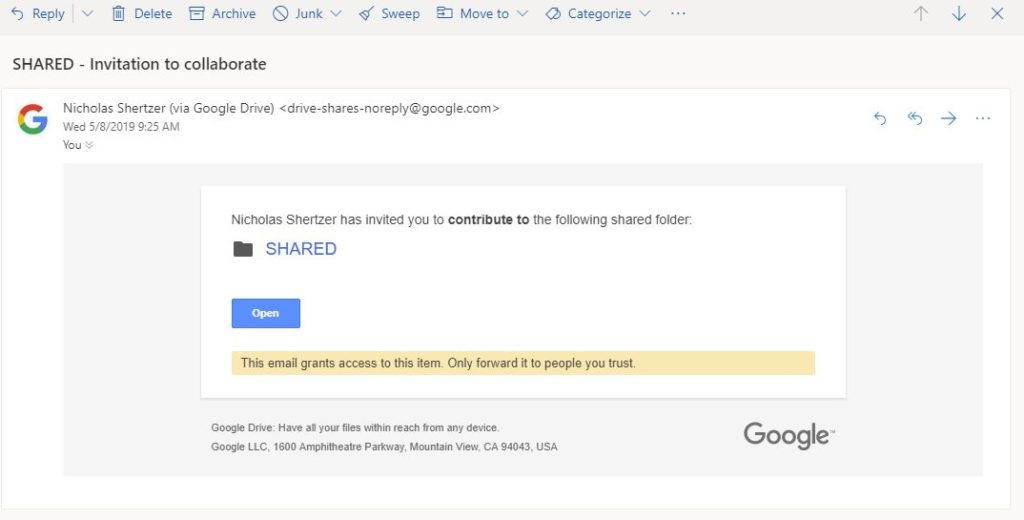Close the message with the X icon
Viewport: 1024px width, 520px height.
pos(997,14)
